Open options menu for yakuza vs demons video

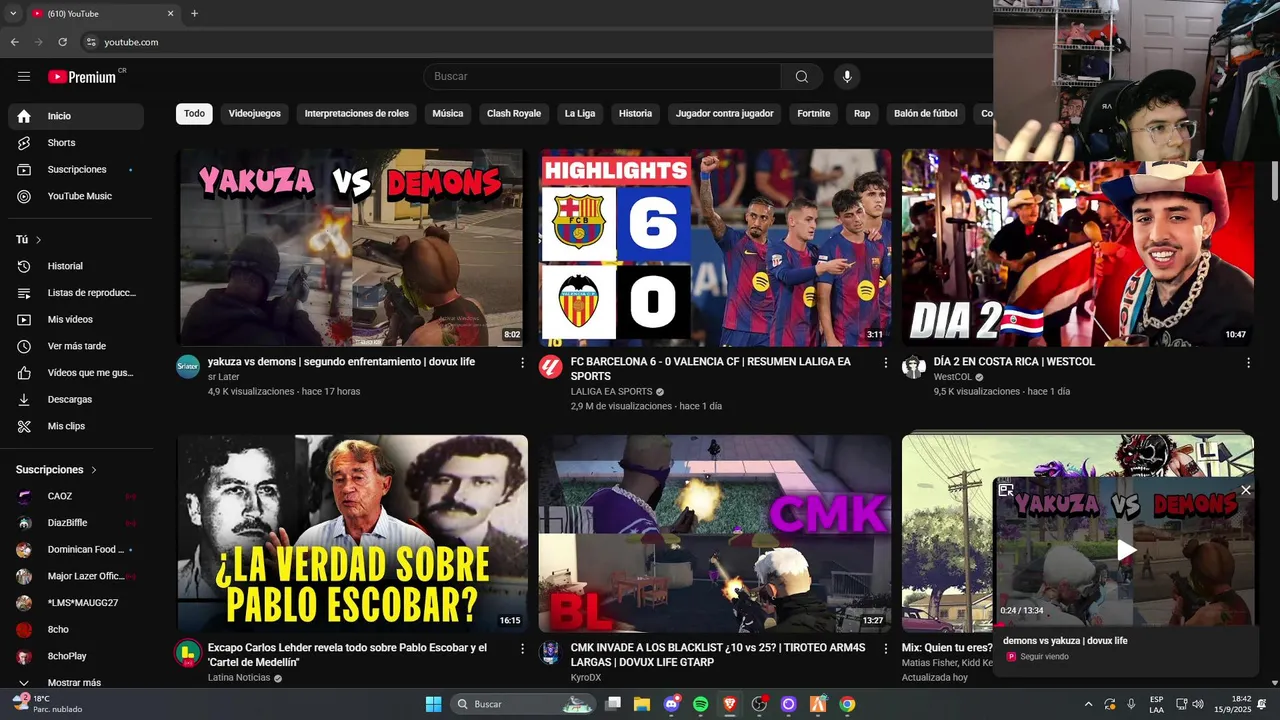coord(522,363)
